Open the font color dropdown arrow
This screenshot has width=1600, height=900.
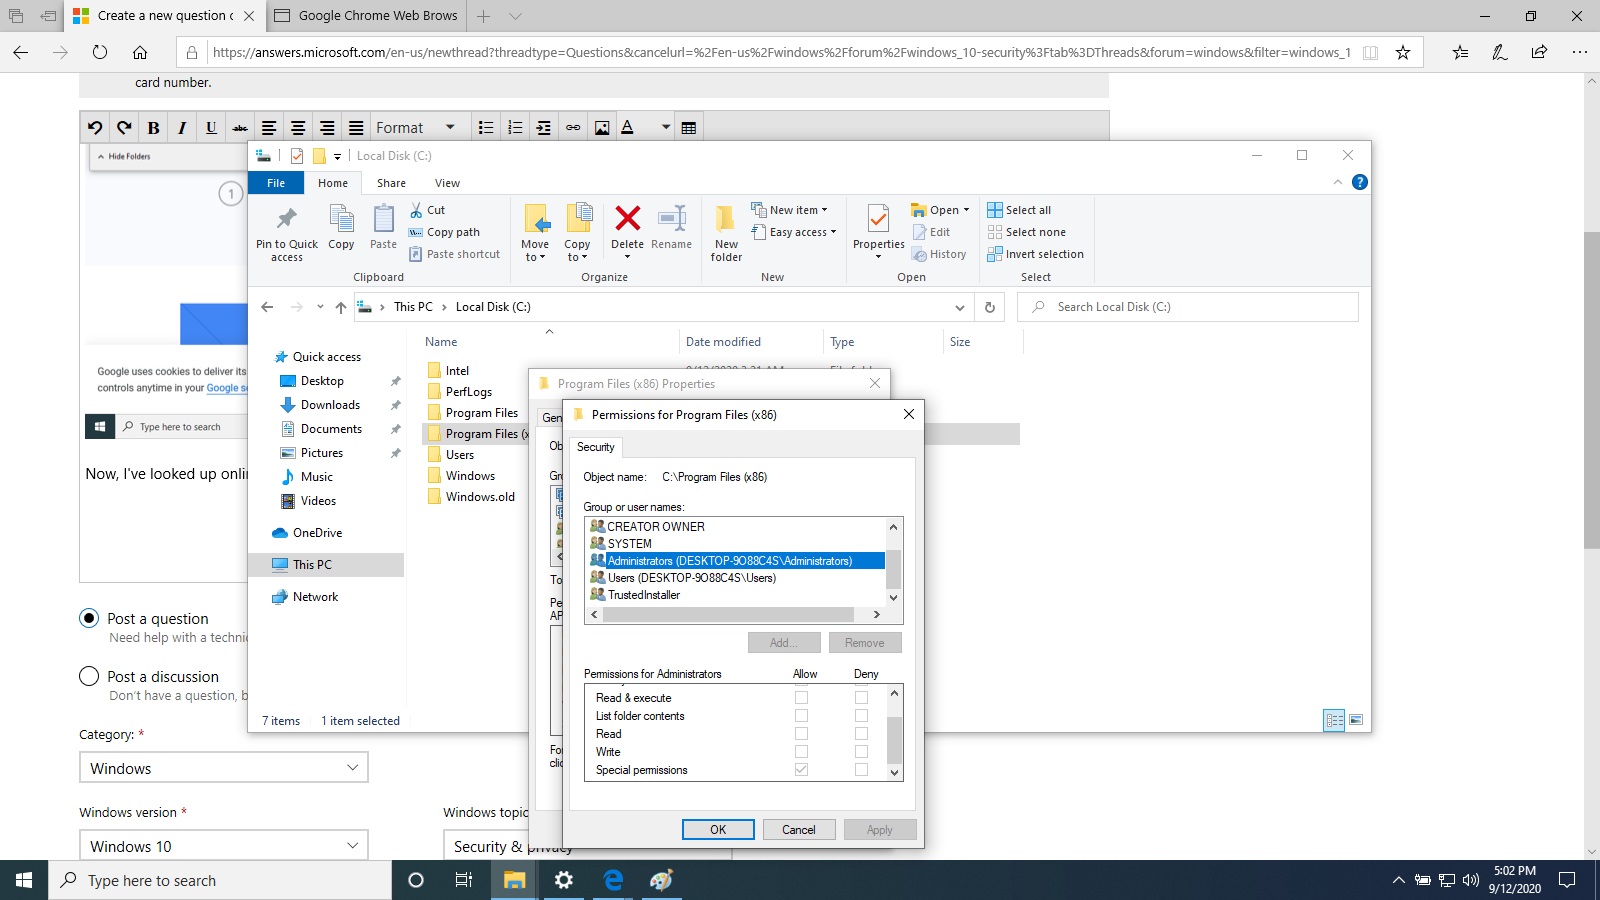[x=665, y=127]
